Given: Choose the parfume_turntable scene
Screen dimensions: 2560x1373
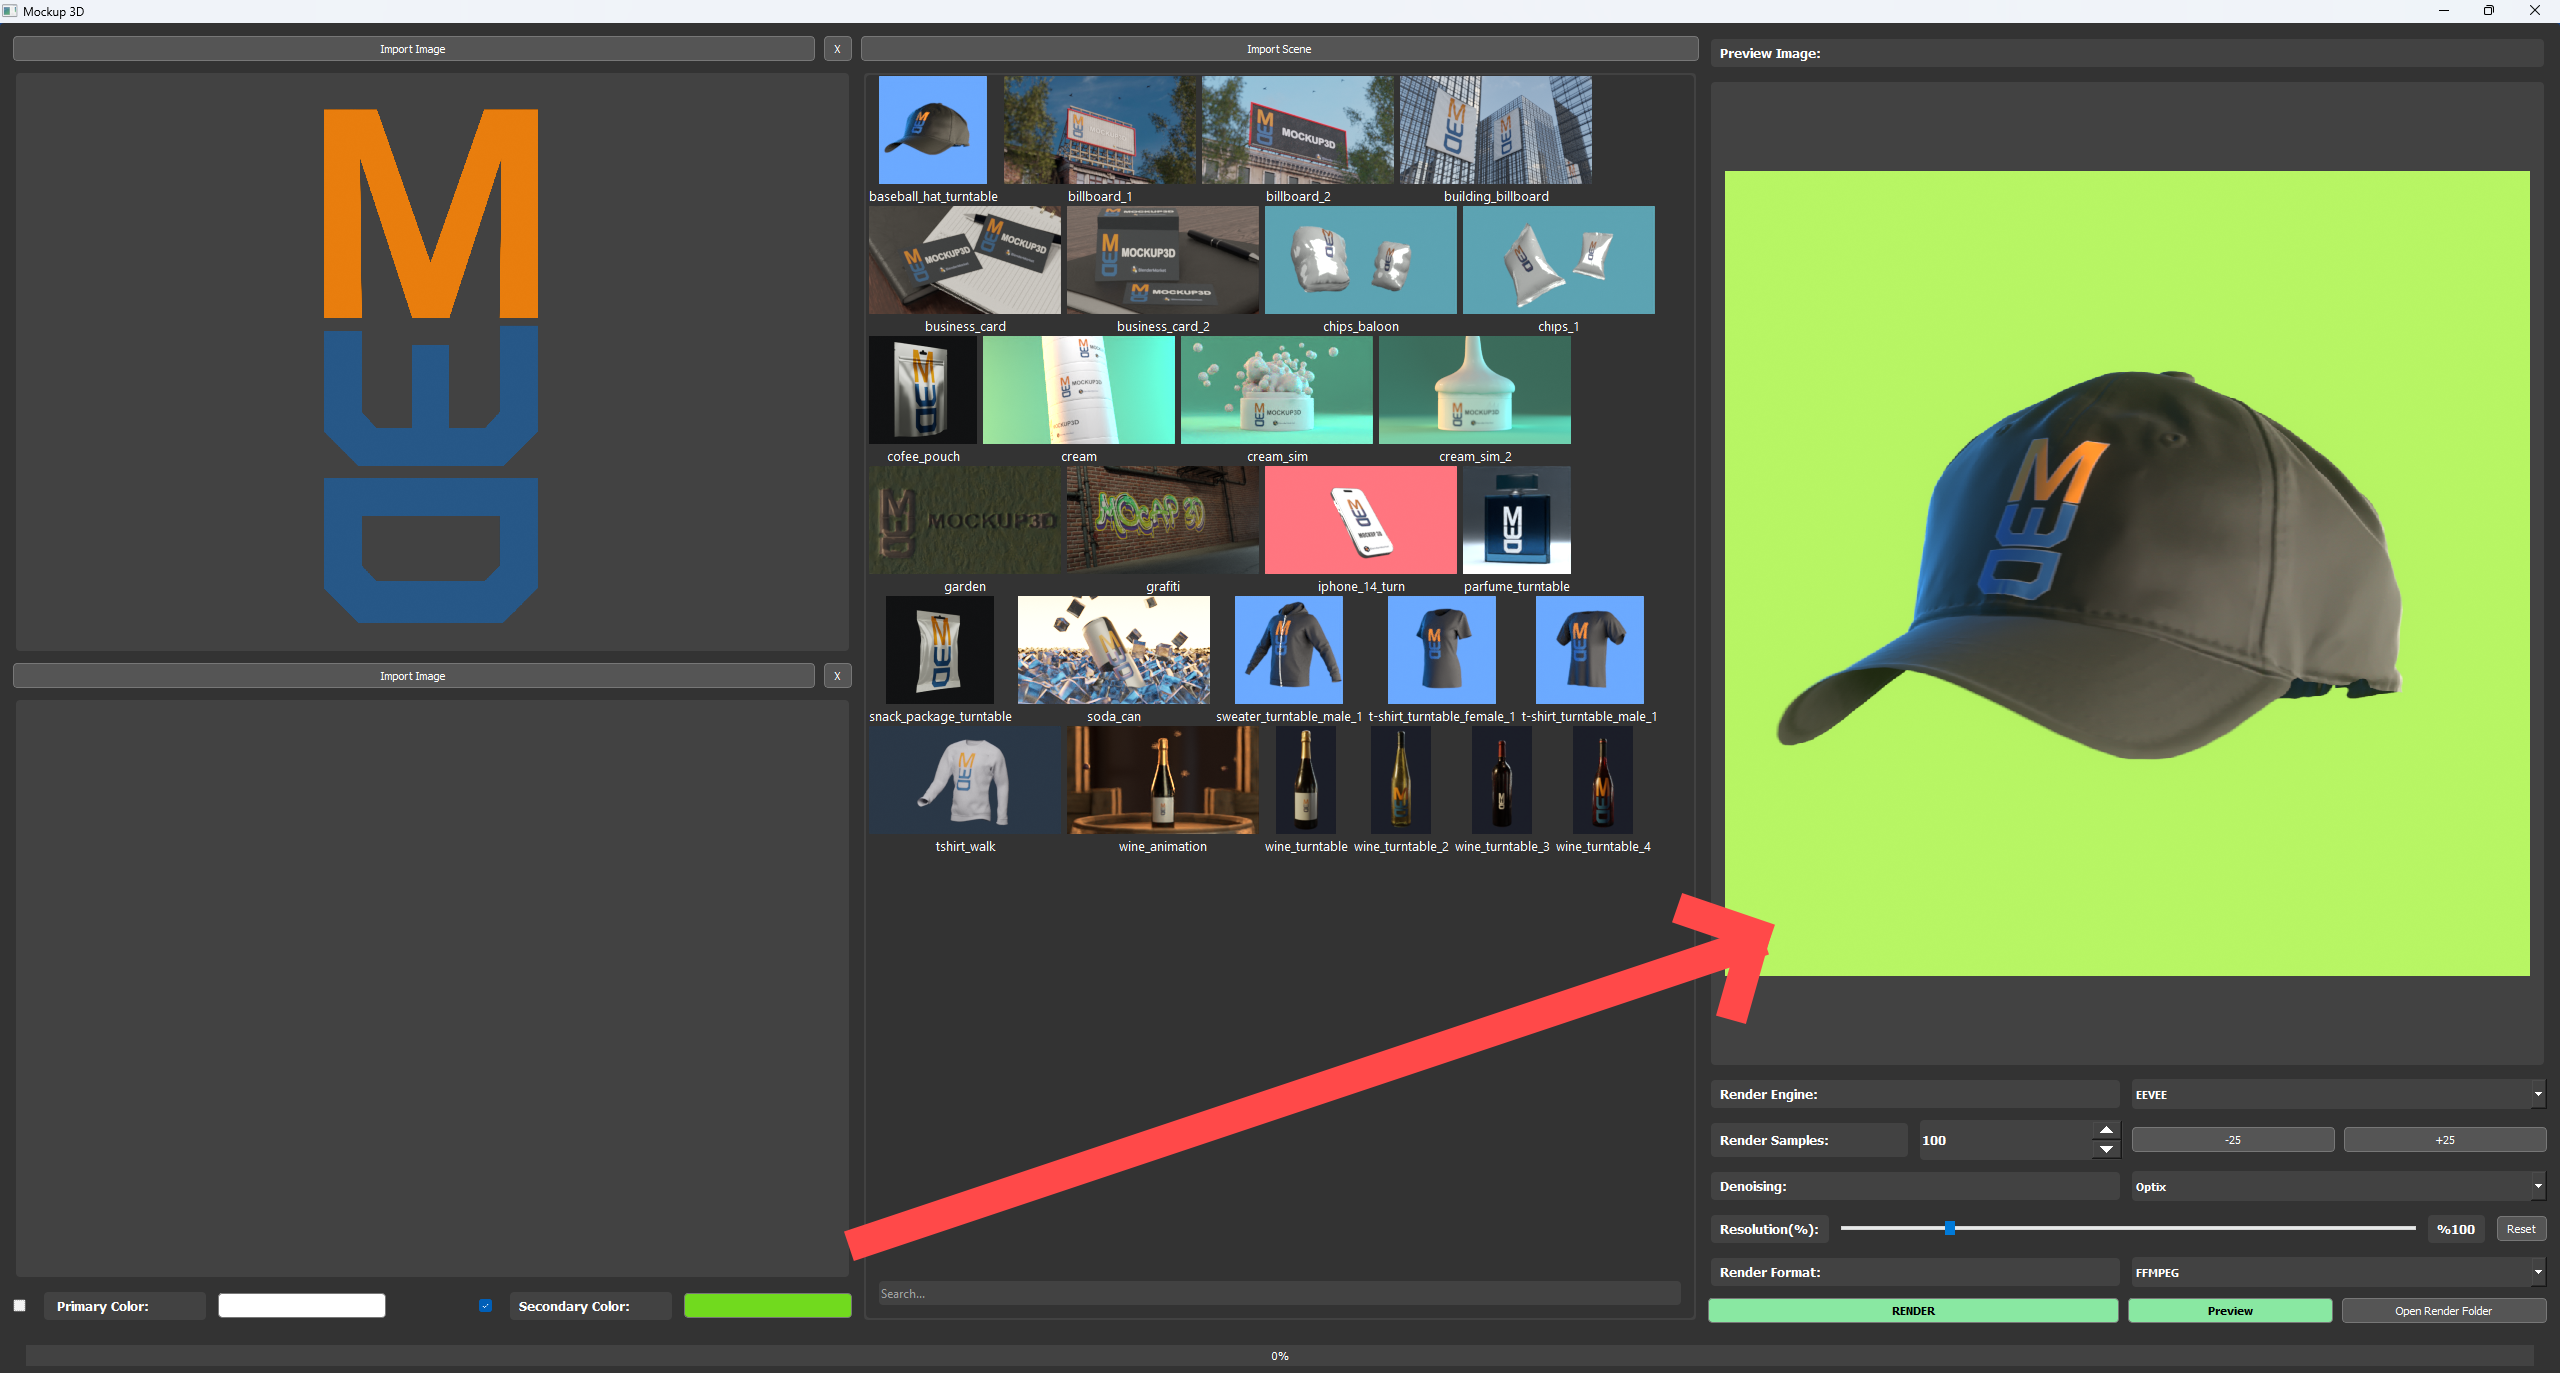Looking at the screenshot, I should (1516, 520).
